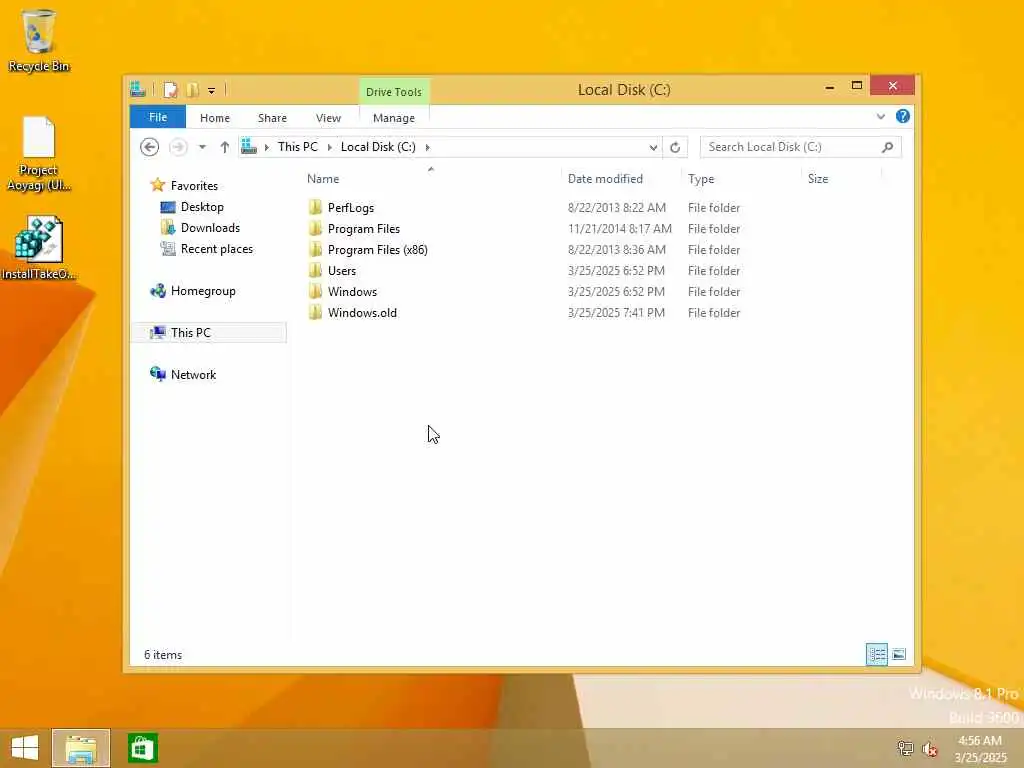Switch to Large icons view in status bar
The width and height of the screenshot is (1024, 768).
[899, 654]
